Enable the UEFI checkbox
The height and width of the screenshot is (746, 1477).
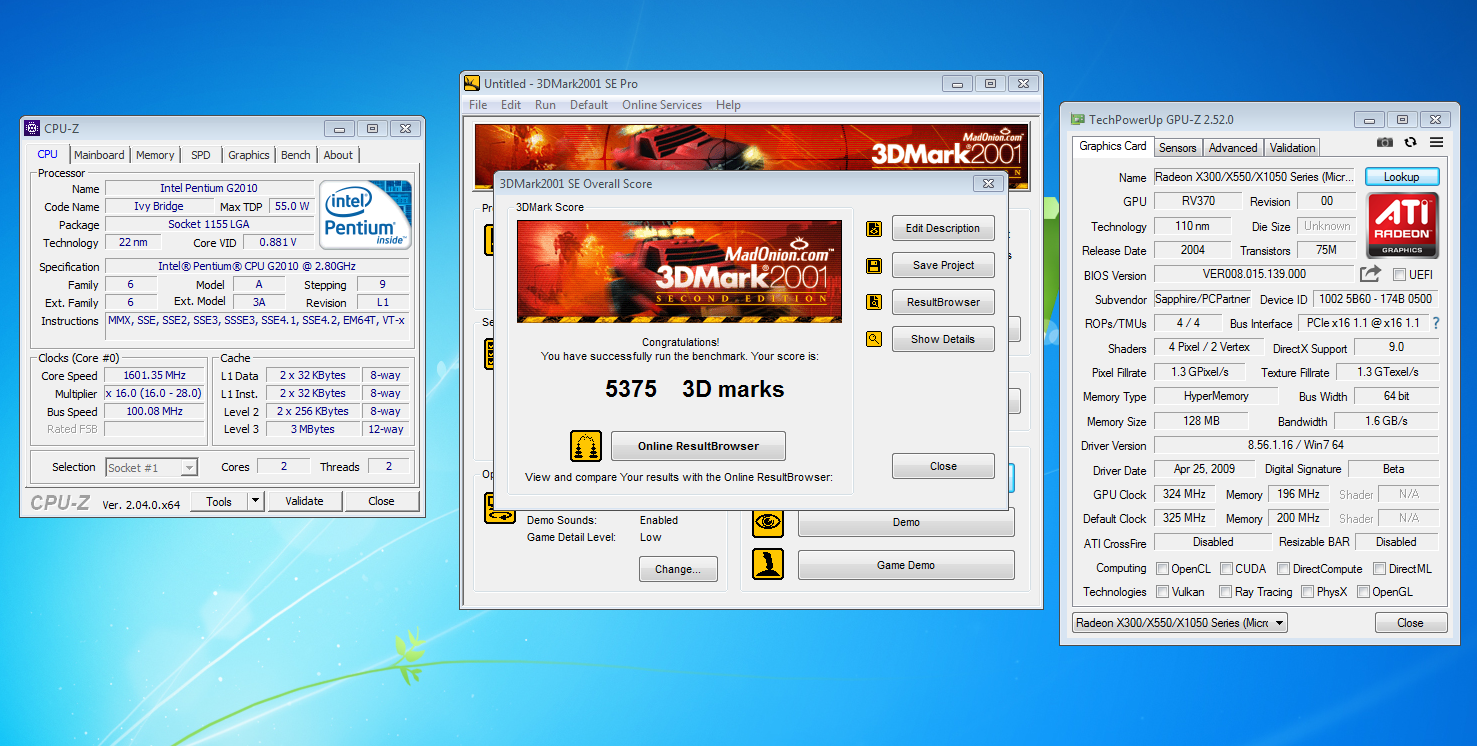click(1399, 275)
